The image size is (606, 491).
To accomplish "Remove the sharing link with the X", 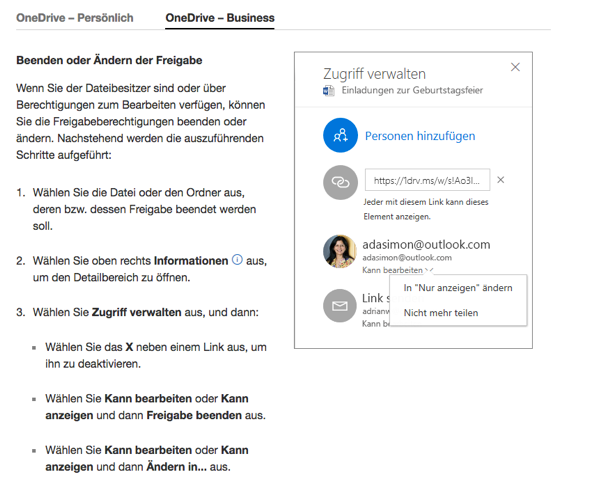I will pyautogui.click(x=501, y=180).
